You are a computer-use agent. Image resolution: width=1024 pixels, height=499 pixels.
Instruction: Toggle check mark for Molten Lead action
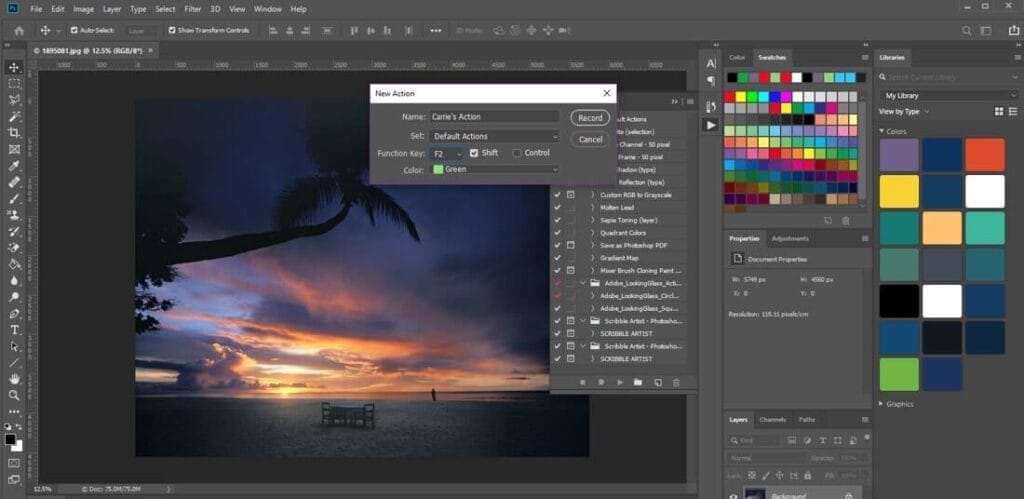point(557,208)
